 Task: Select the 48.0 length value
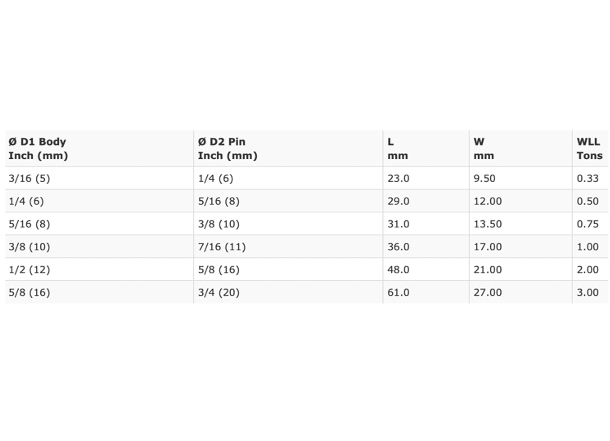[398, 270]
